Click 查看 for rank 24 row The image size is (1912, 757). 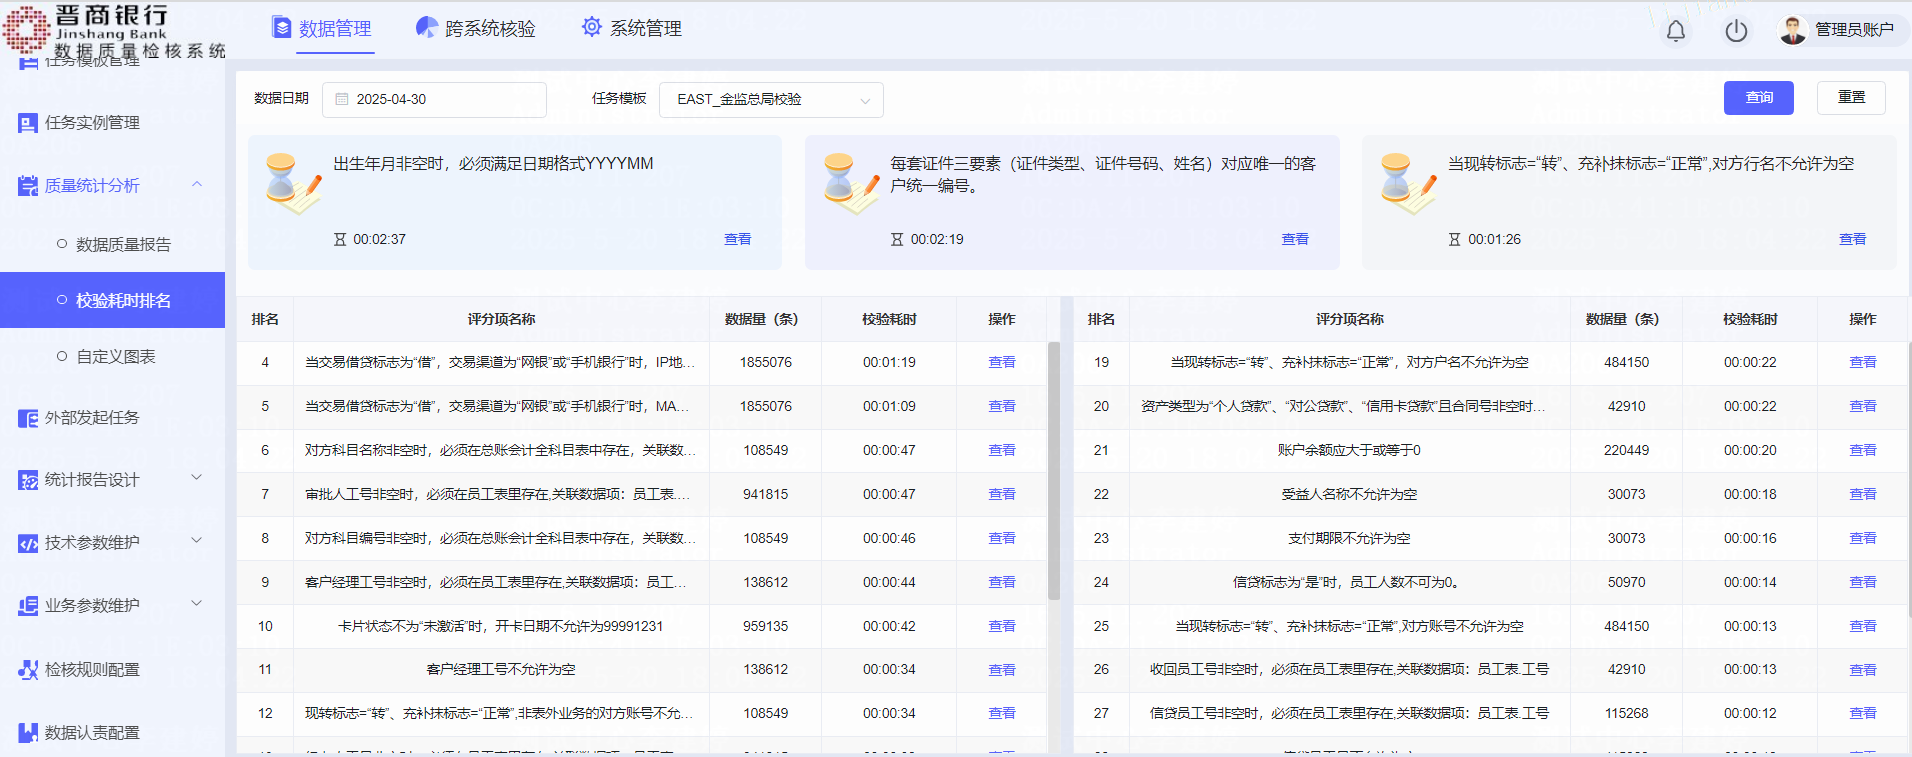(1863, 582)
